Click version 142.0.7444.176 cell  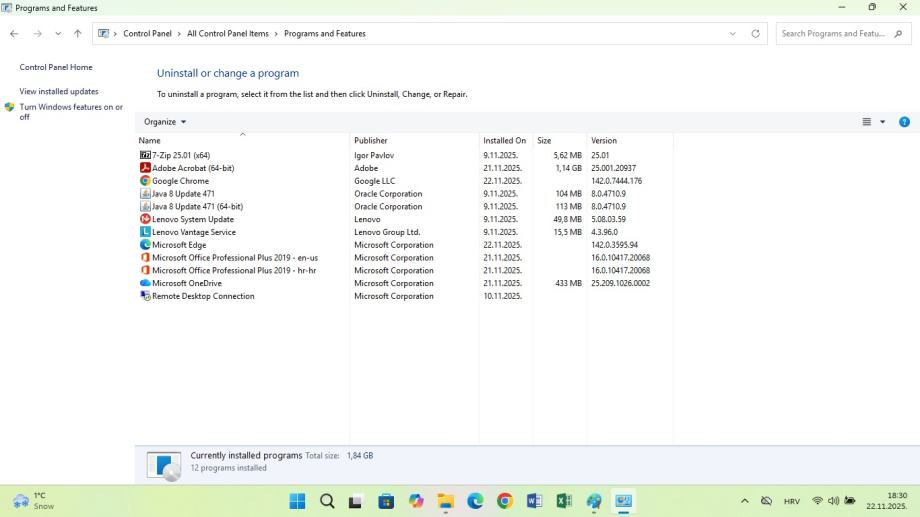(x=616, y=181)
